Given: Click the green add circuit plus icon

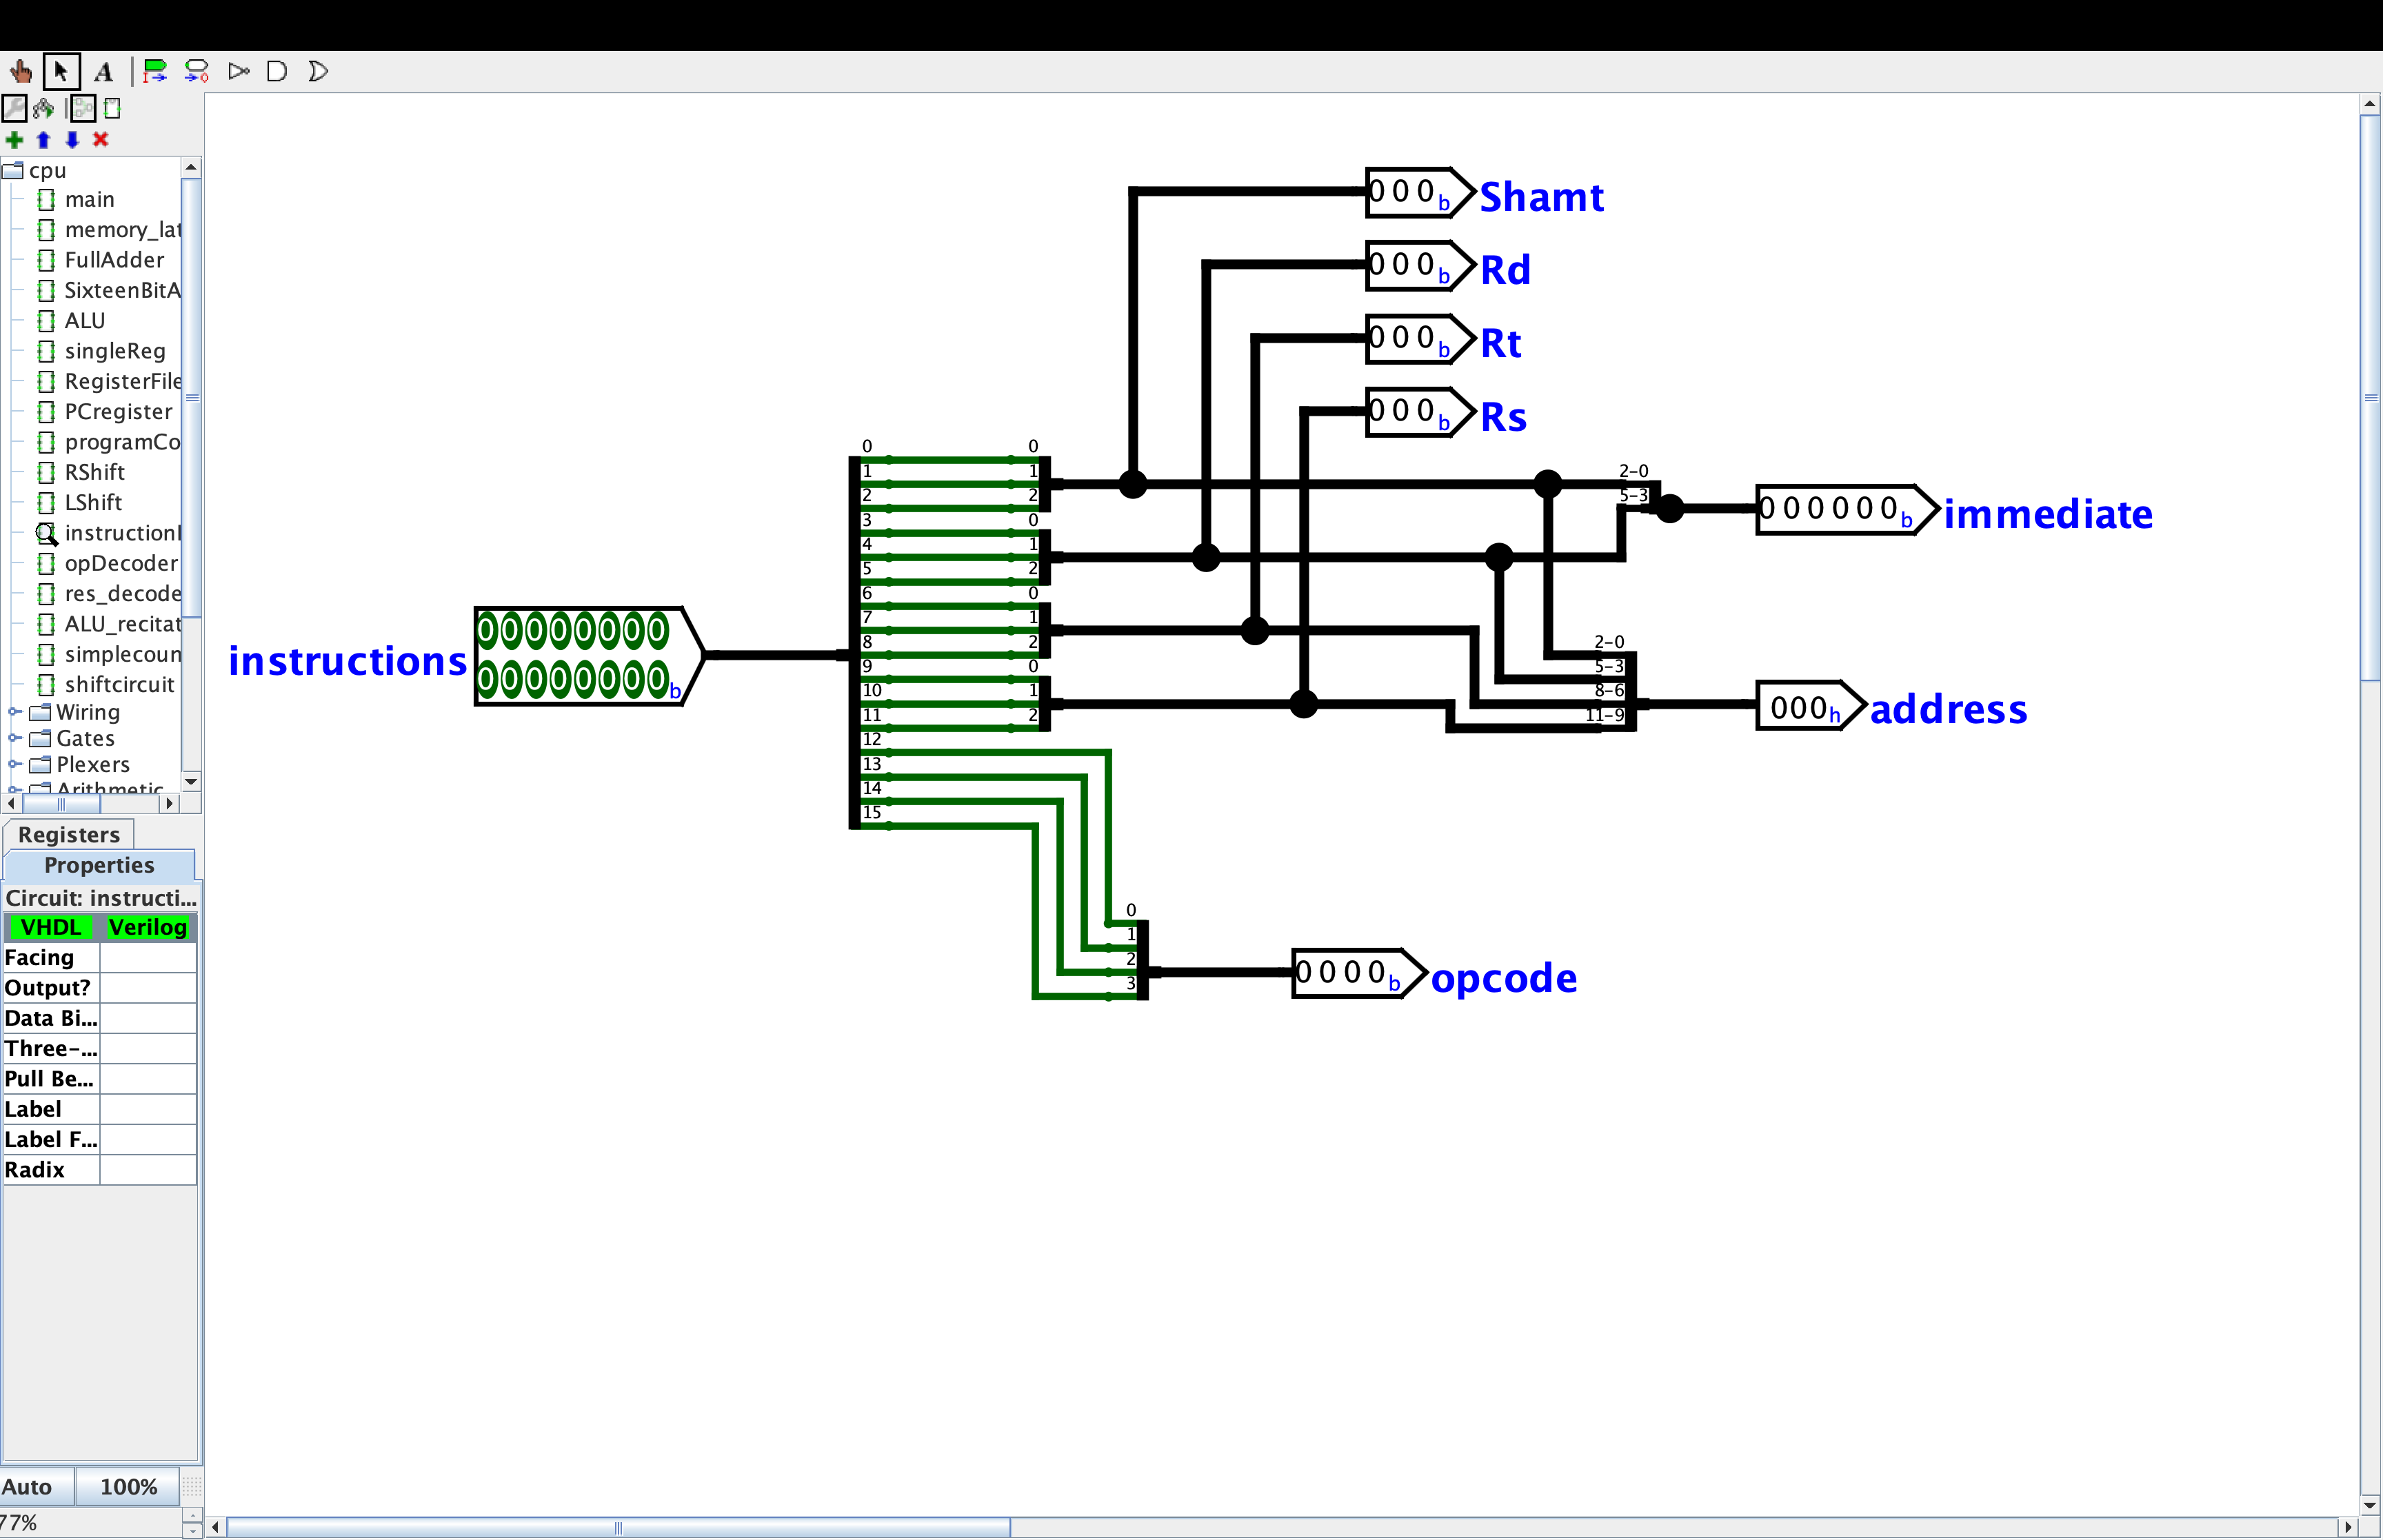Looking at the screenshot, I should coord(14,140).
